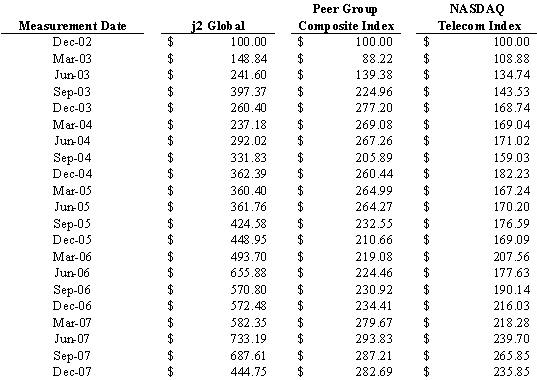Select the Peer Group Composite Index header
This screenshot has width=537, height=380.
coord(346,17)
